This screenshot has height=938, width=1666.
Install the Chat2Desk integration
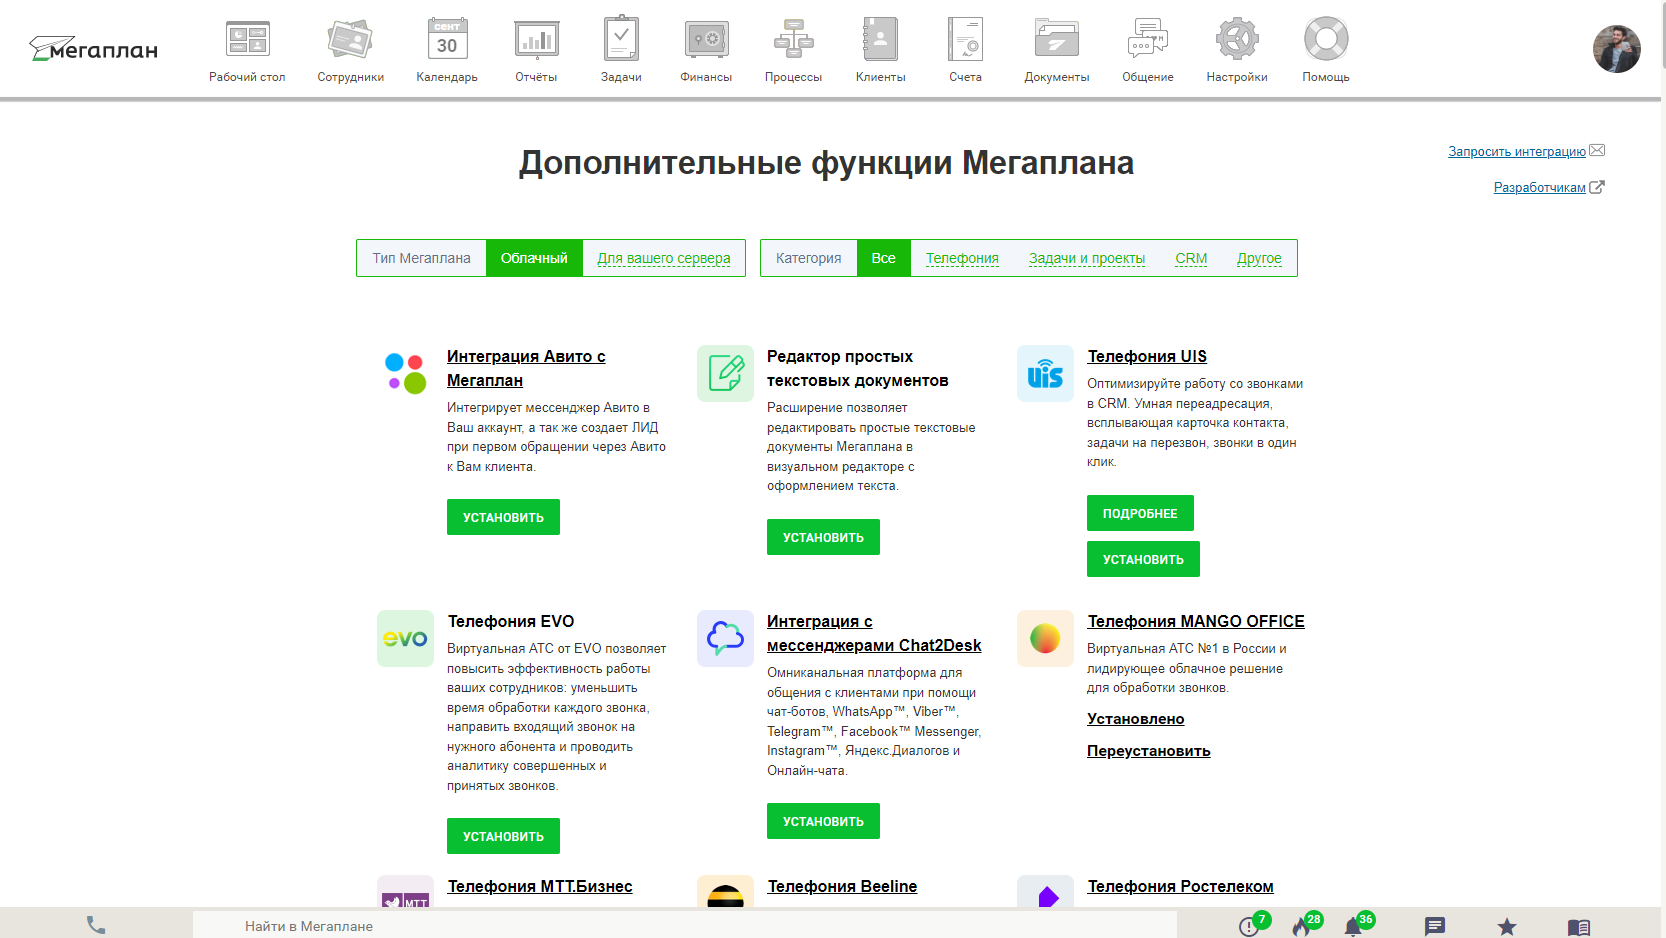click(x=823, y=821)
